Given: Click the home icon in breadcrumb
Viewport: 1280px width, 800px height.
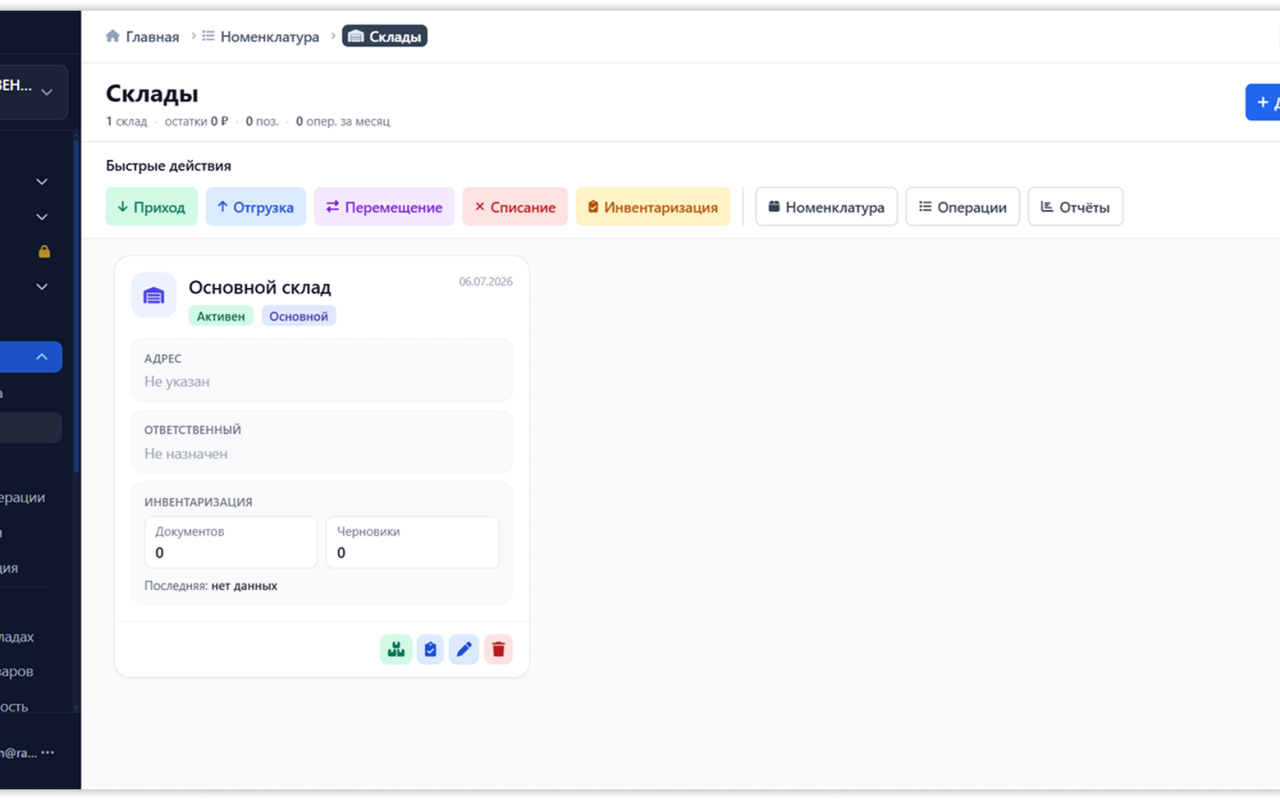Looking at the screenshot, I should (113, 36).
